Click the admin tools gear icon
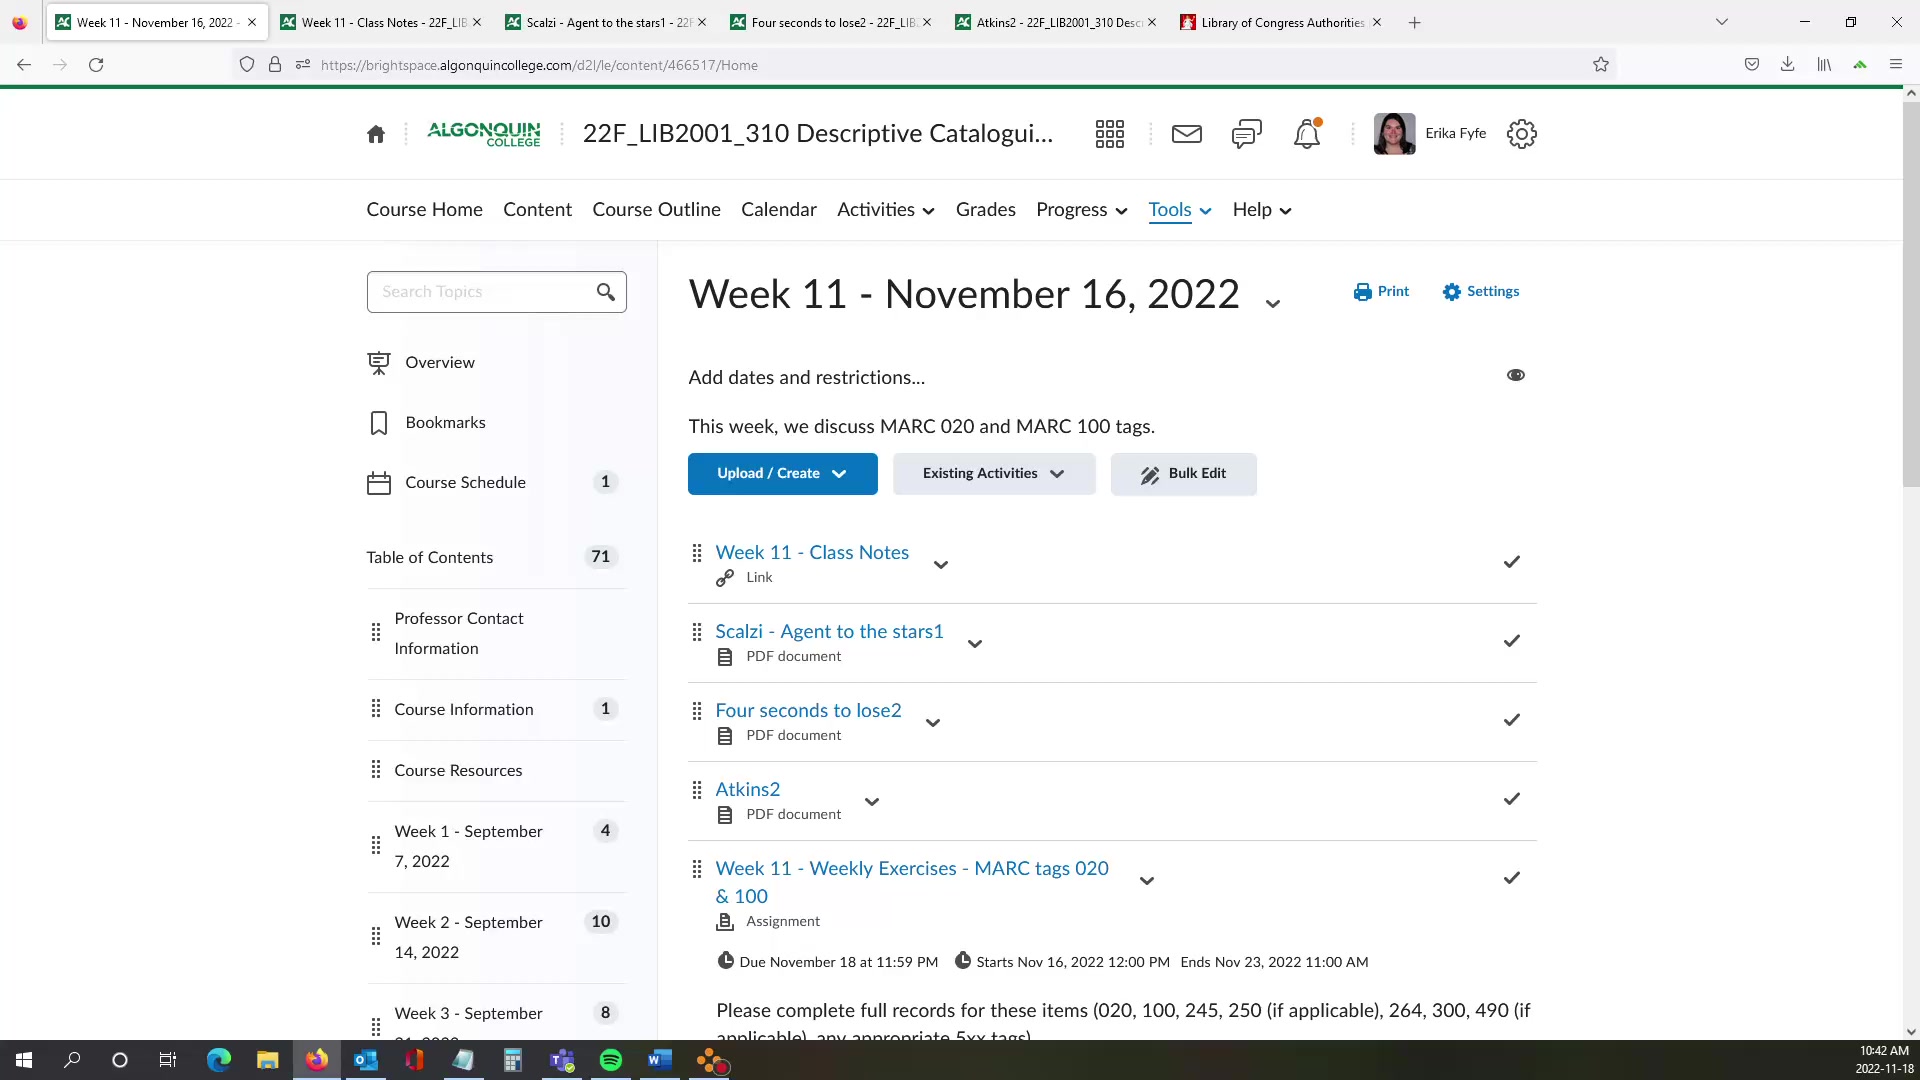This screenshot has width=1920, height=1080. pos(1521,134)
